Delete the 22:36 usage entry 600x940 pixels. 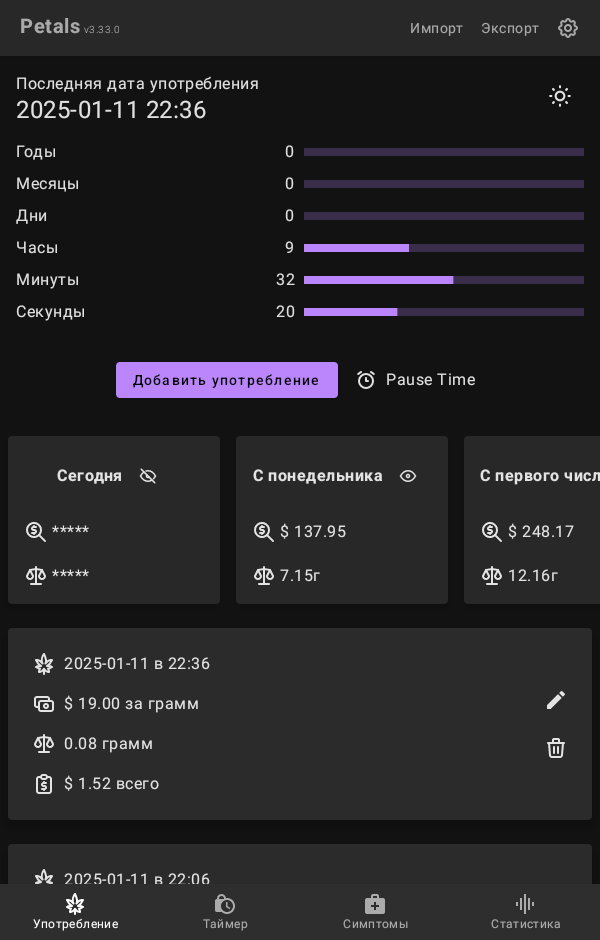coord(556,748)
